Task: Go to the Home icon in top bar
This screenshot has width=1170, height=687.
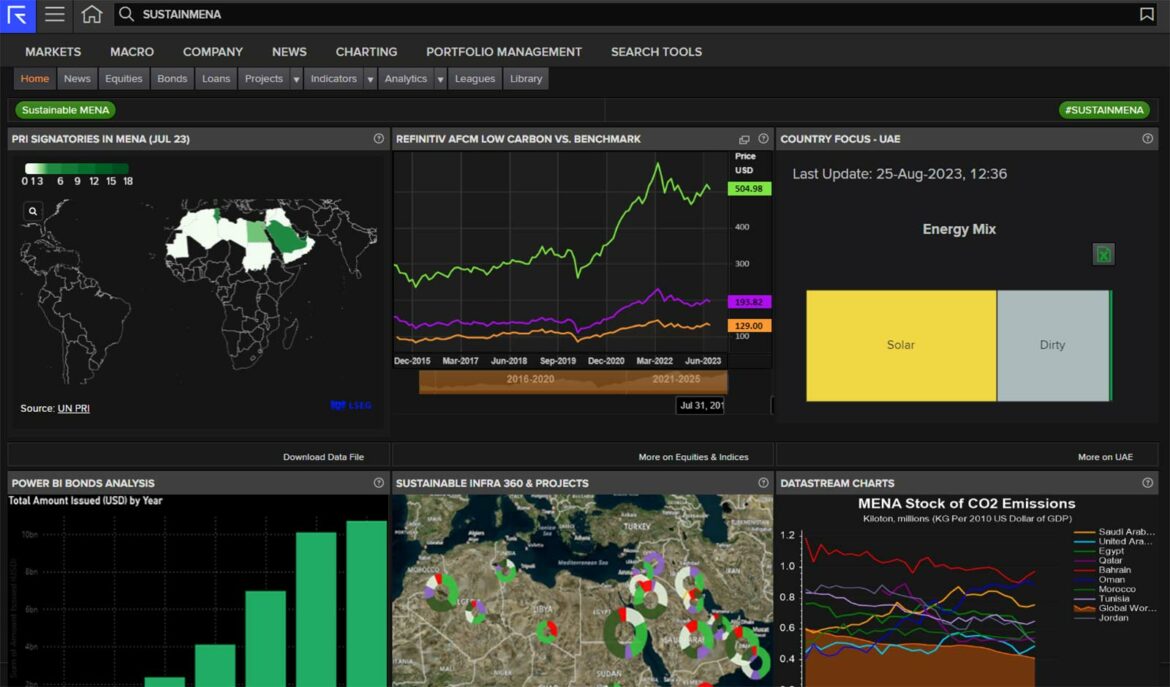Action: pyautogui.click(x=92, y=15)
